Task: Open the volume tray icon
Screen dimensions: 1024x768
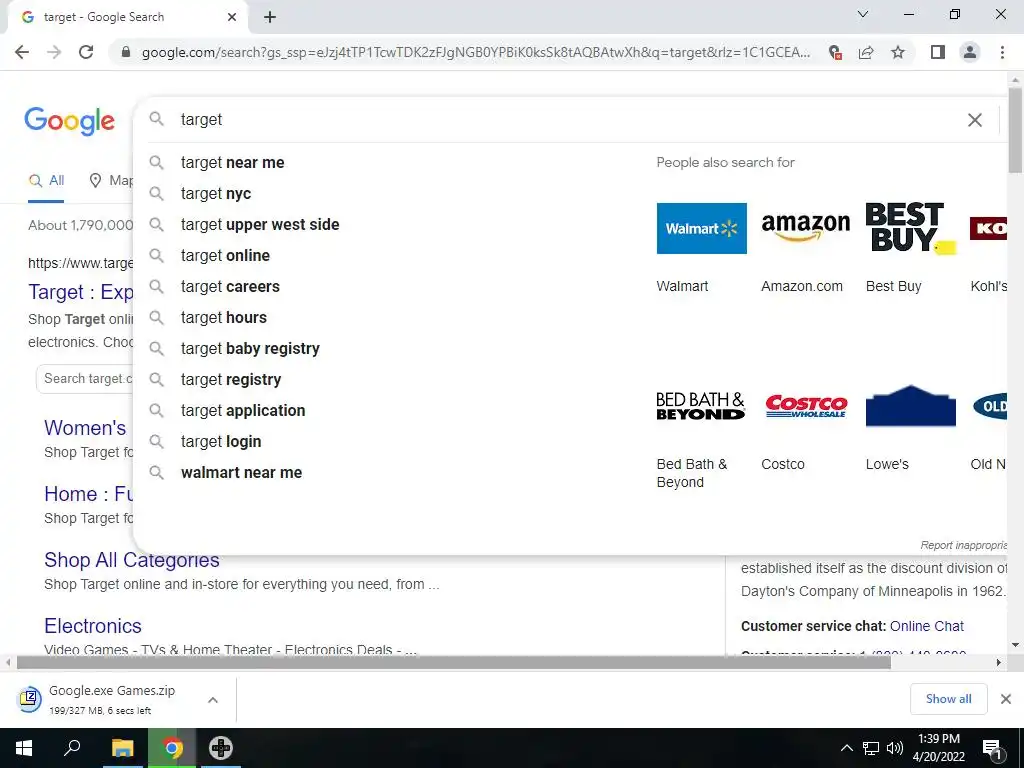Action: tap(895, 748)
